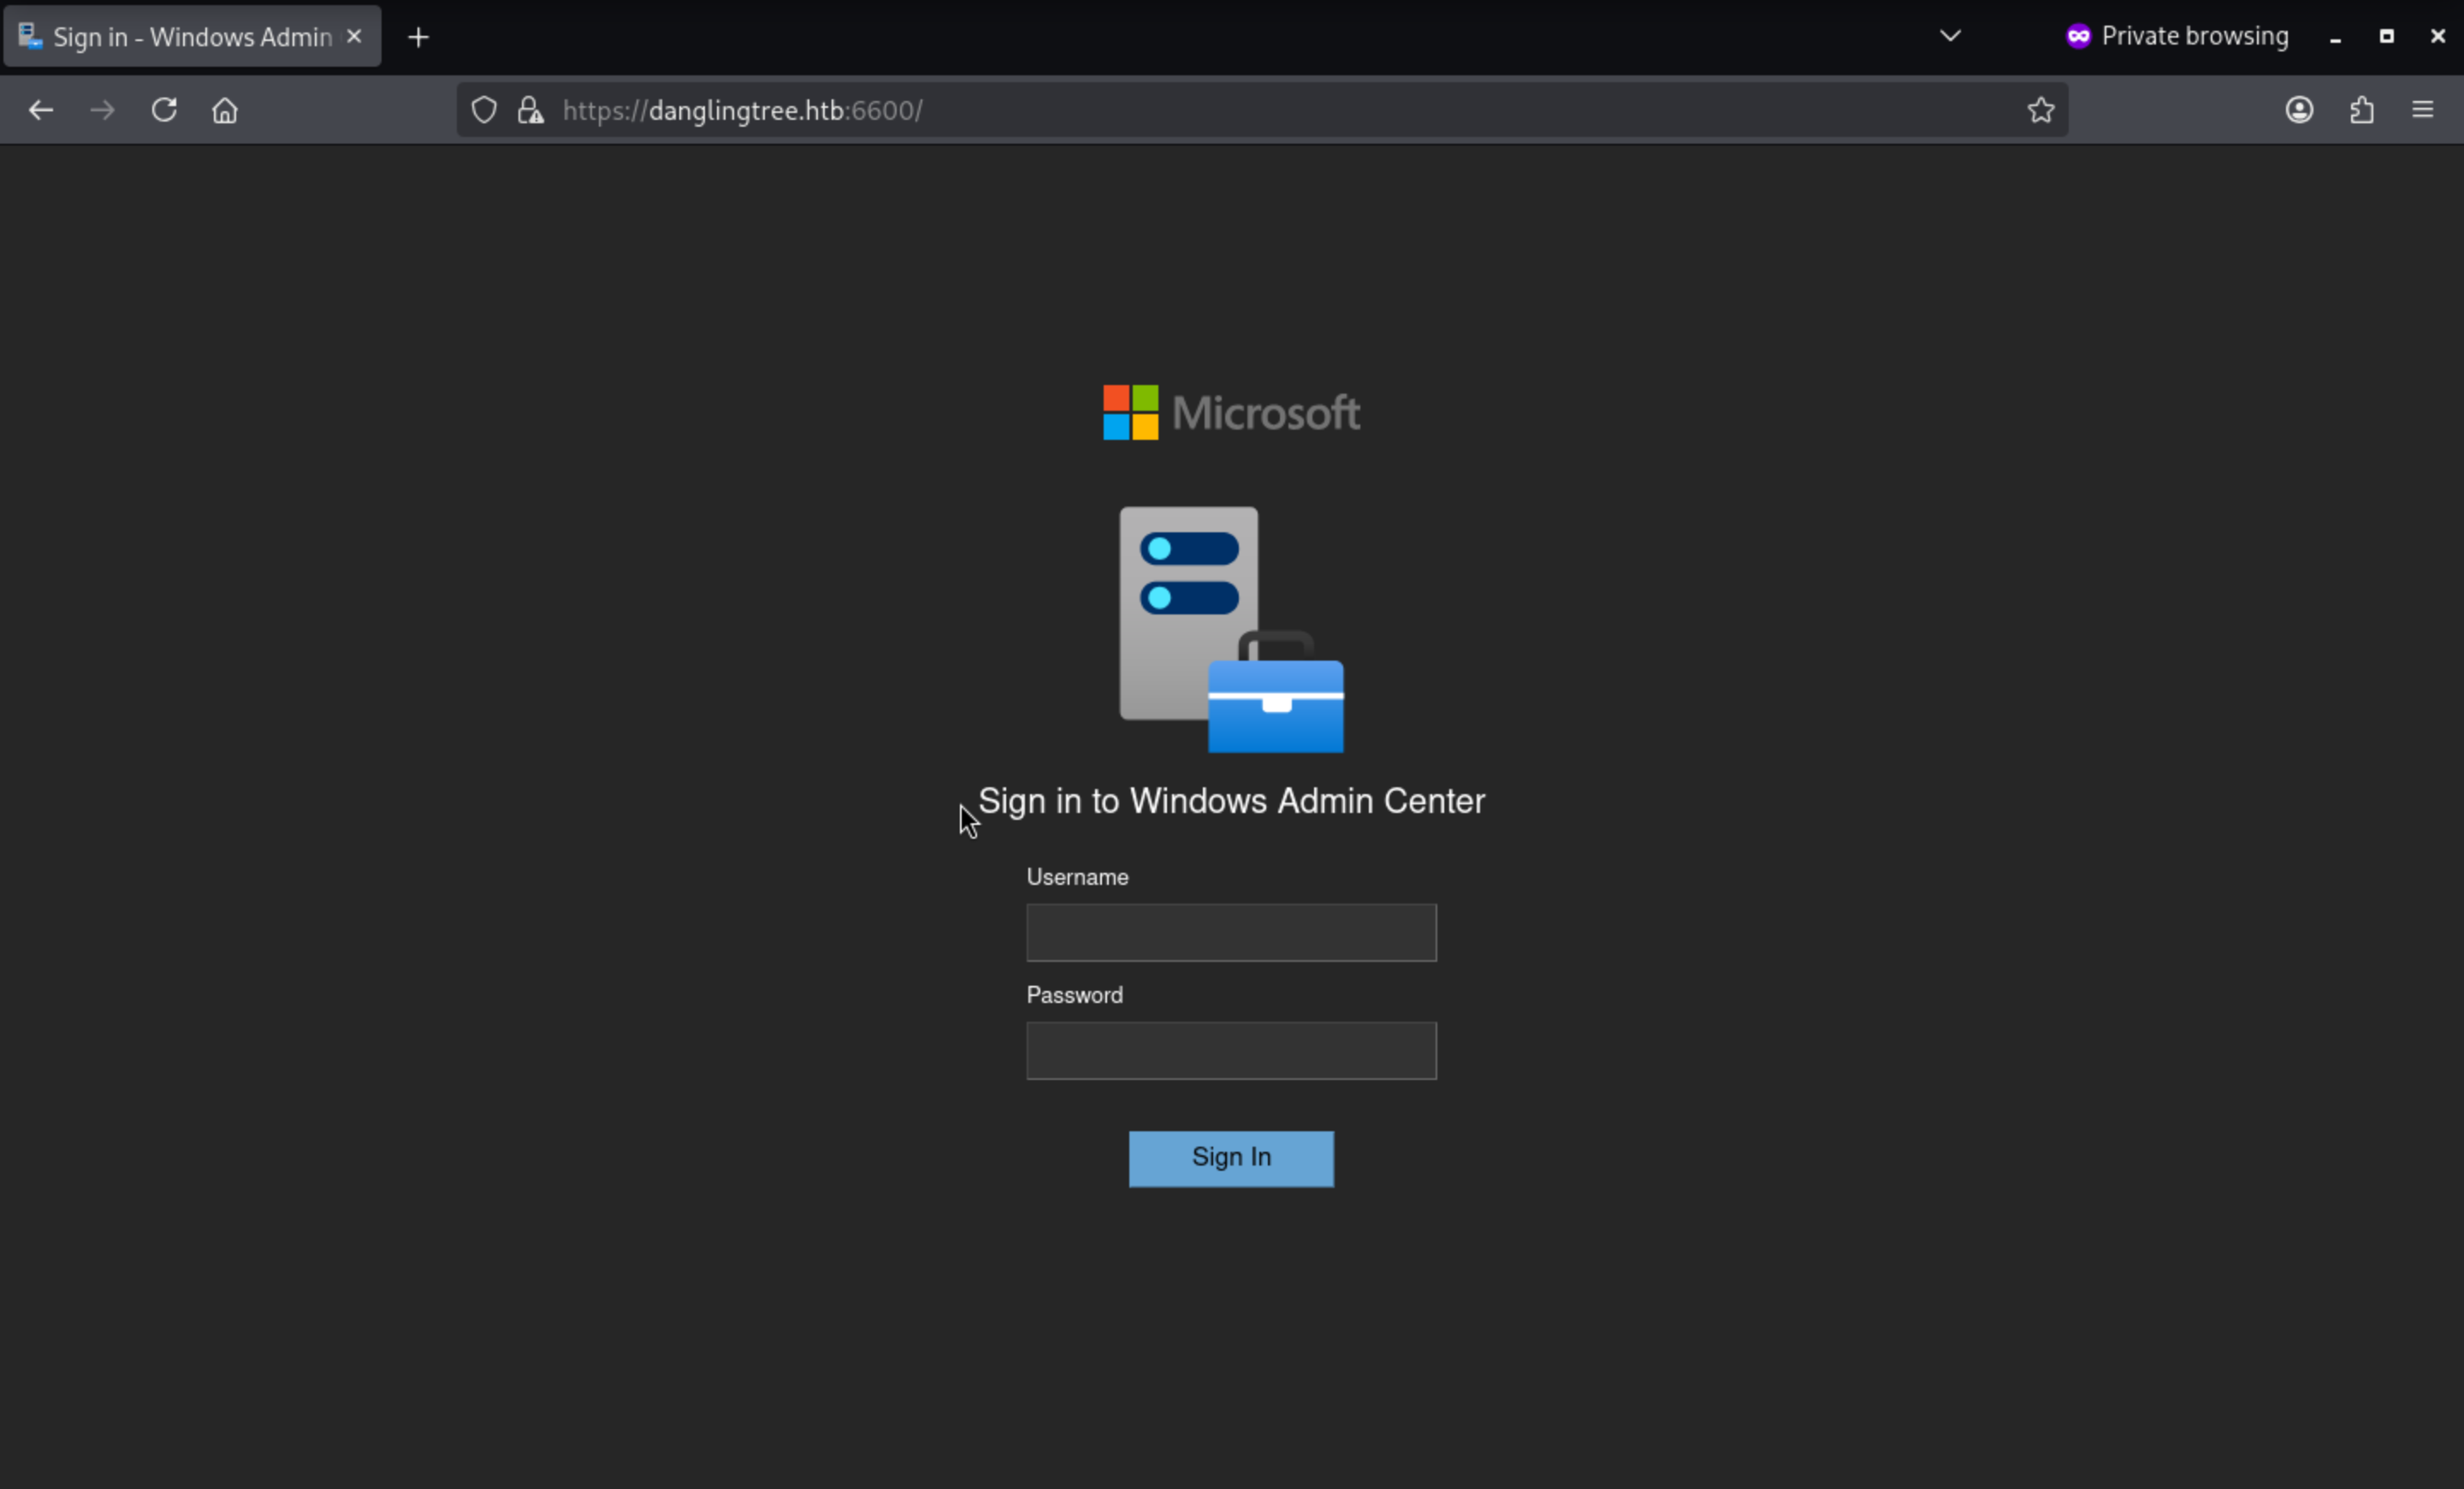2464x1489 pixels.
Task: Click the Username label
Action: tap(1077, 877)
